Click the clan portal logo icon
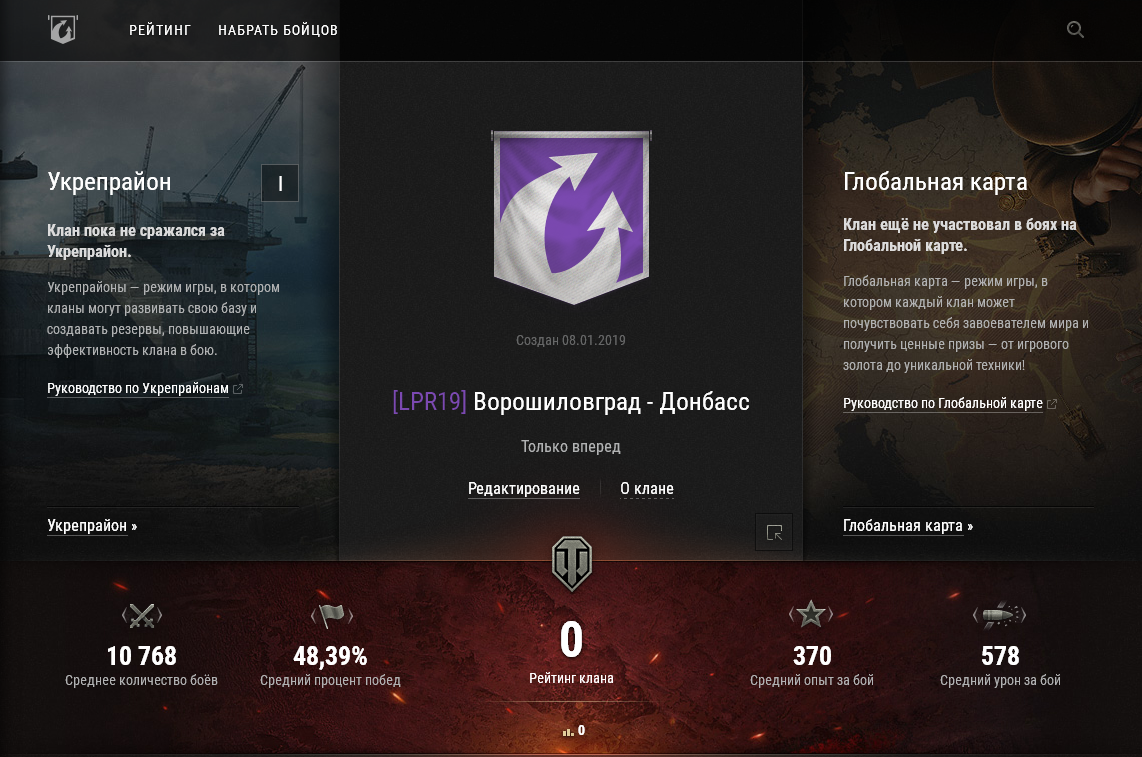The height and width of the screenshot is (757, 1142). (63, 29)
